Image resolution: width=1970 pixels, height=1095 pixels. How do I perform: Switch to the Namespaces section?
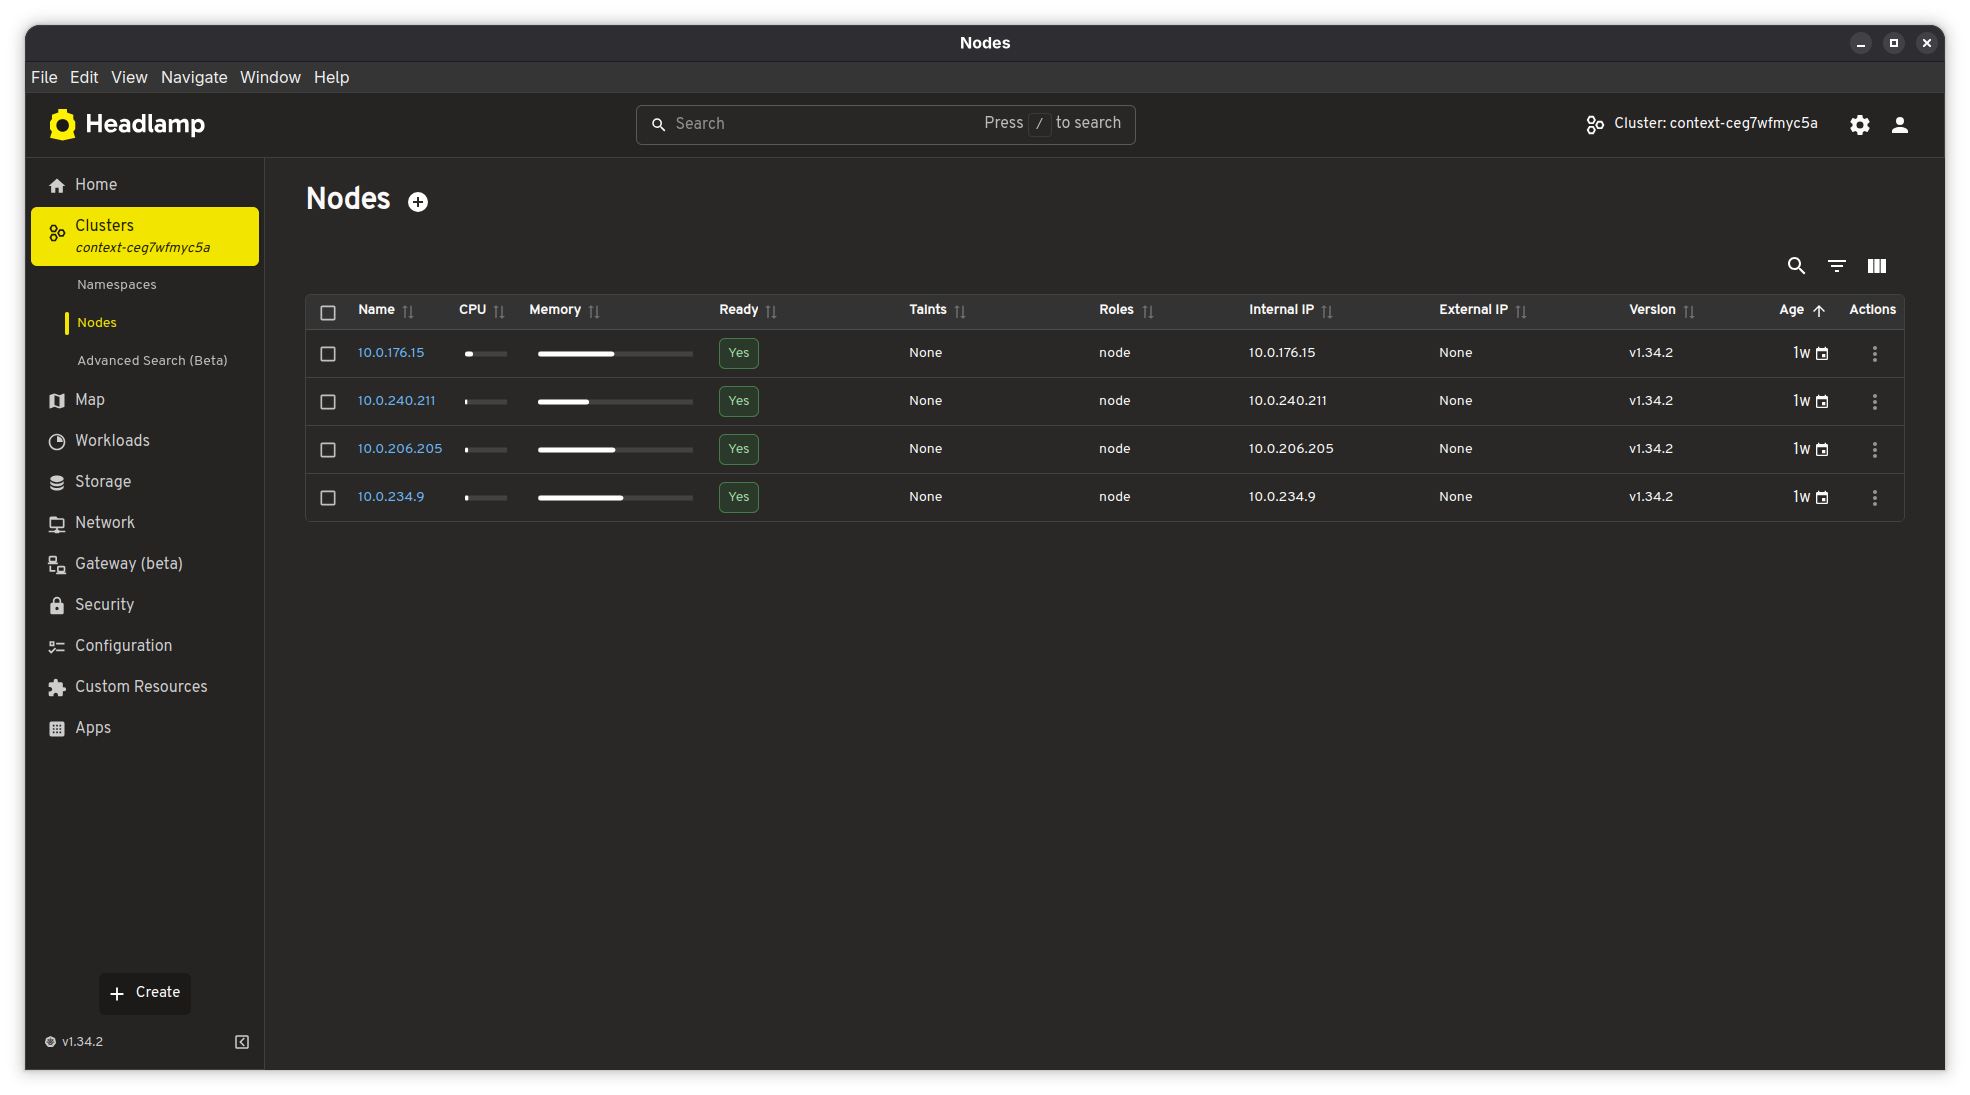click(116, 284)
